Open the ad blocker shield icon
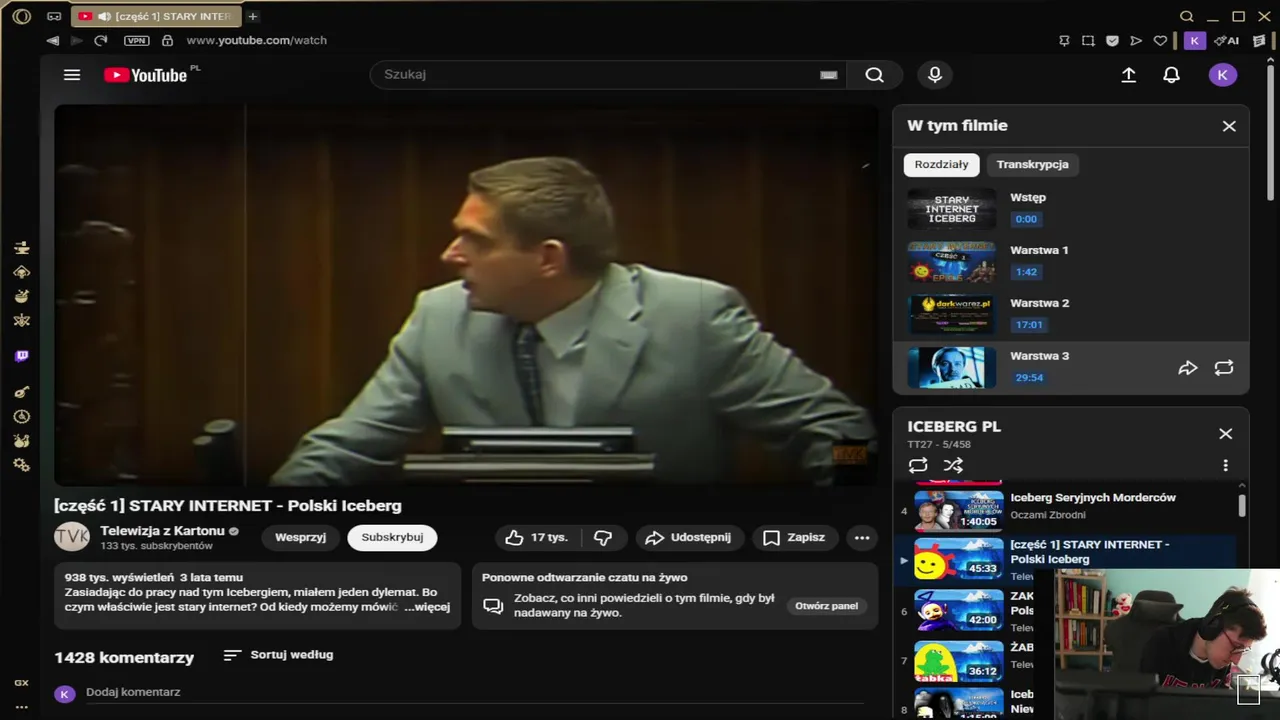The image size is (1280, 720). [x=1112, y=41]
